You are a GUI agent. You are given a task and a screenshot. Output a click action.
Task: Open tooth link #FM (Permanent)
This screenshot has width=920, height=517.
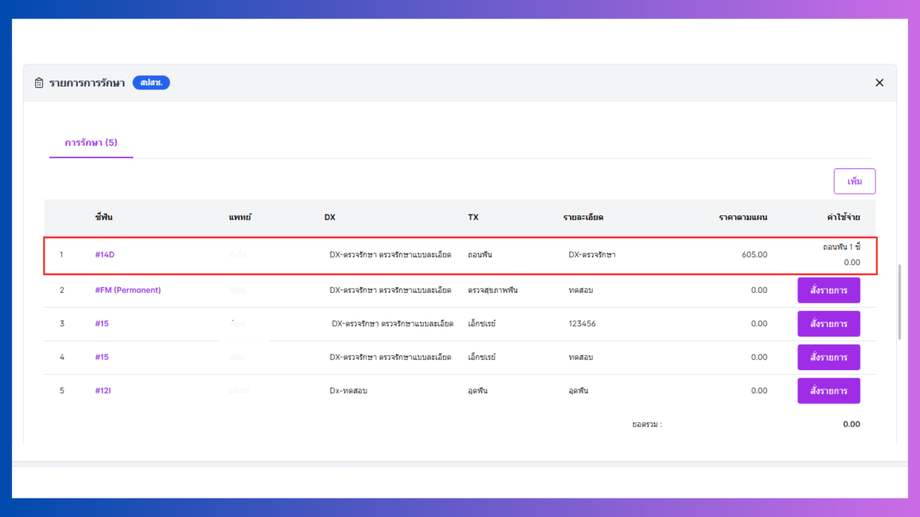pos(128,290)
